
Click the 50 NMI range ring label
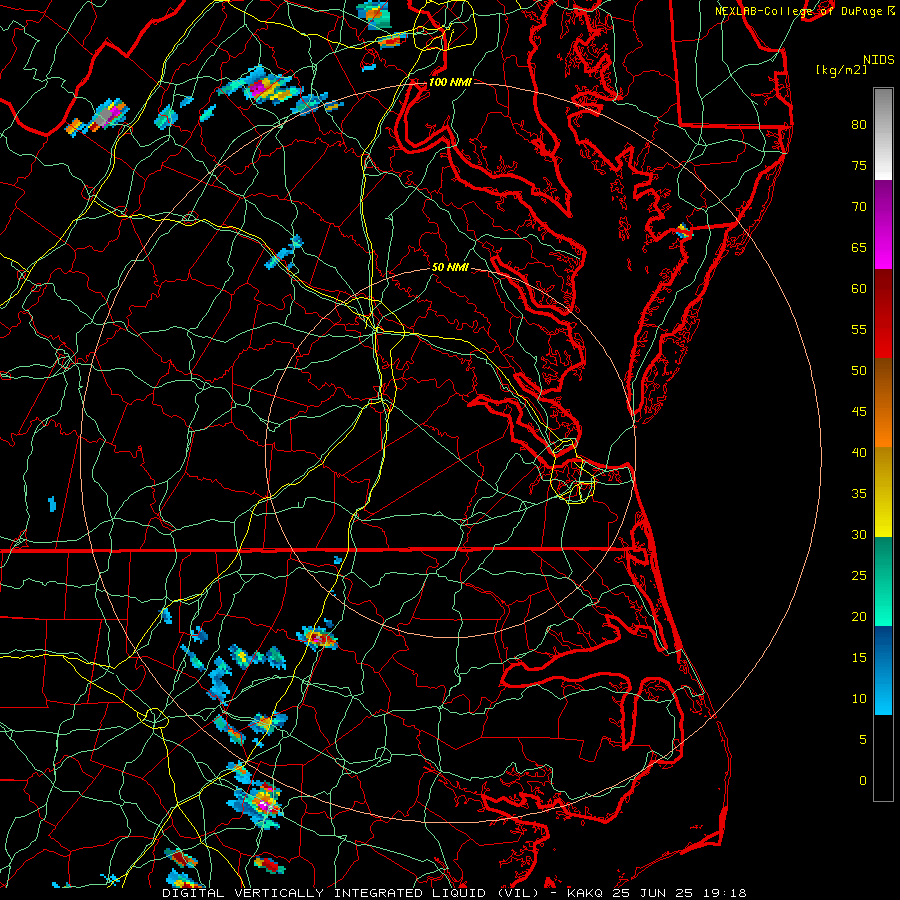coord(450,267)
